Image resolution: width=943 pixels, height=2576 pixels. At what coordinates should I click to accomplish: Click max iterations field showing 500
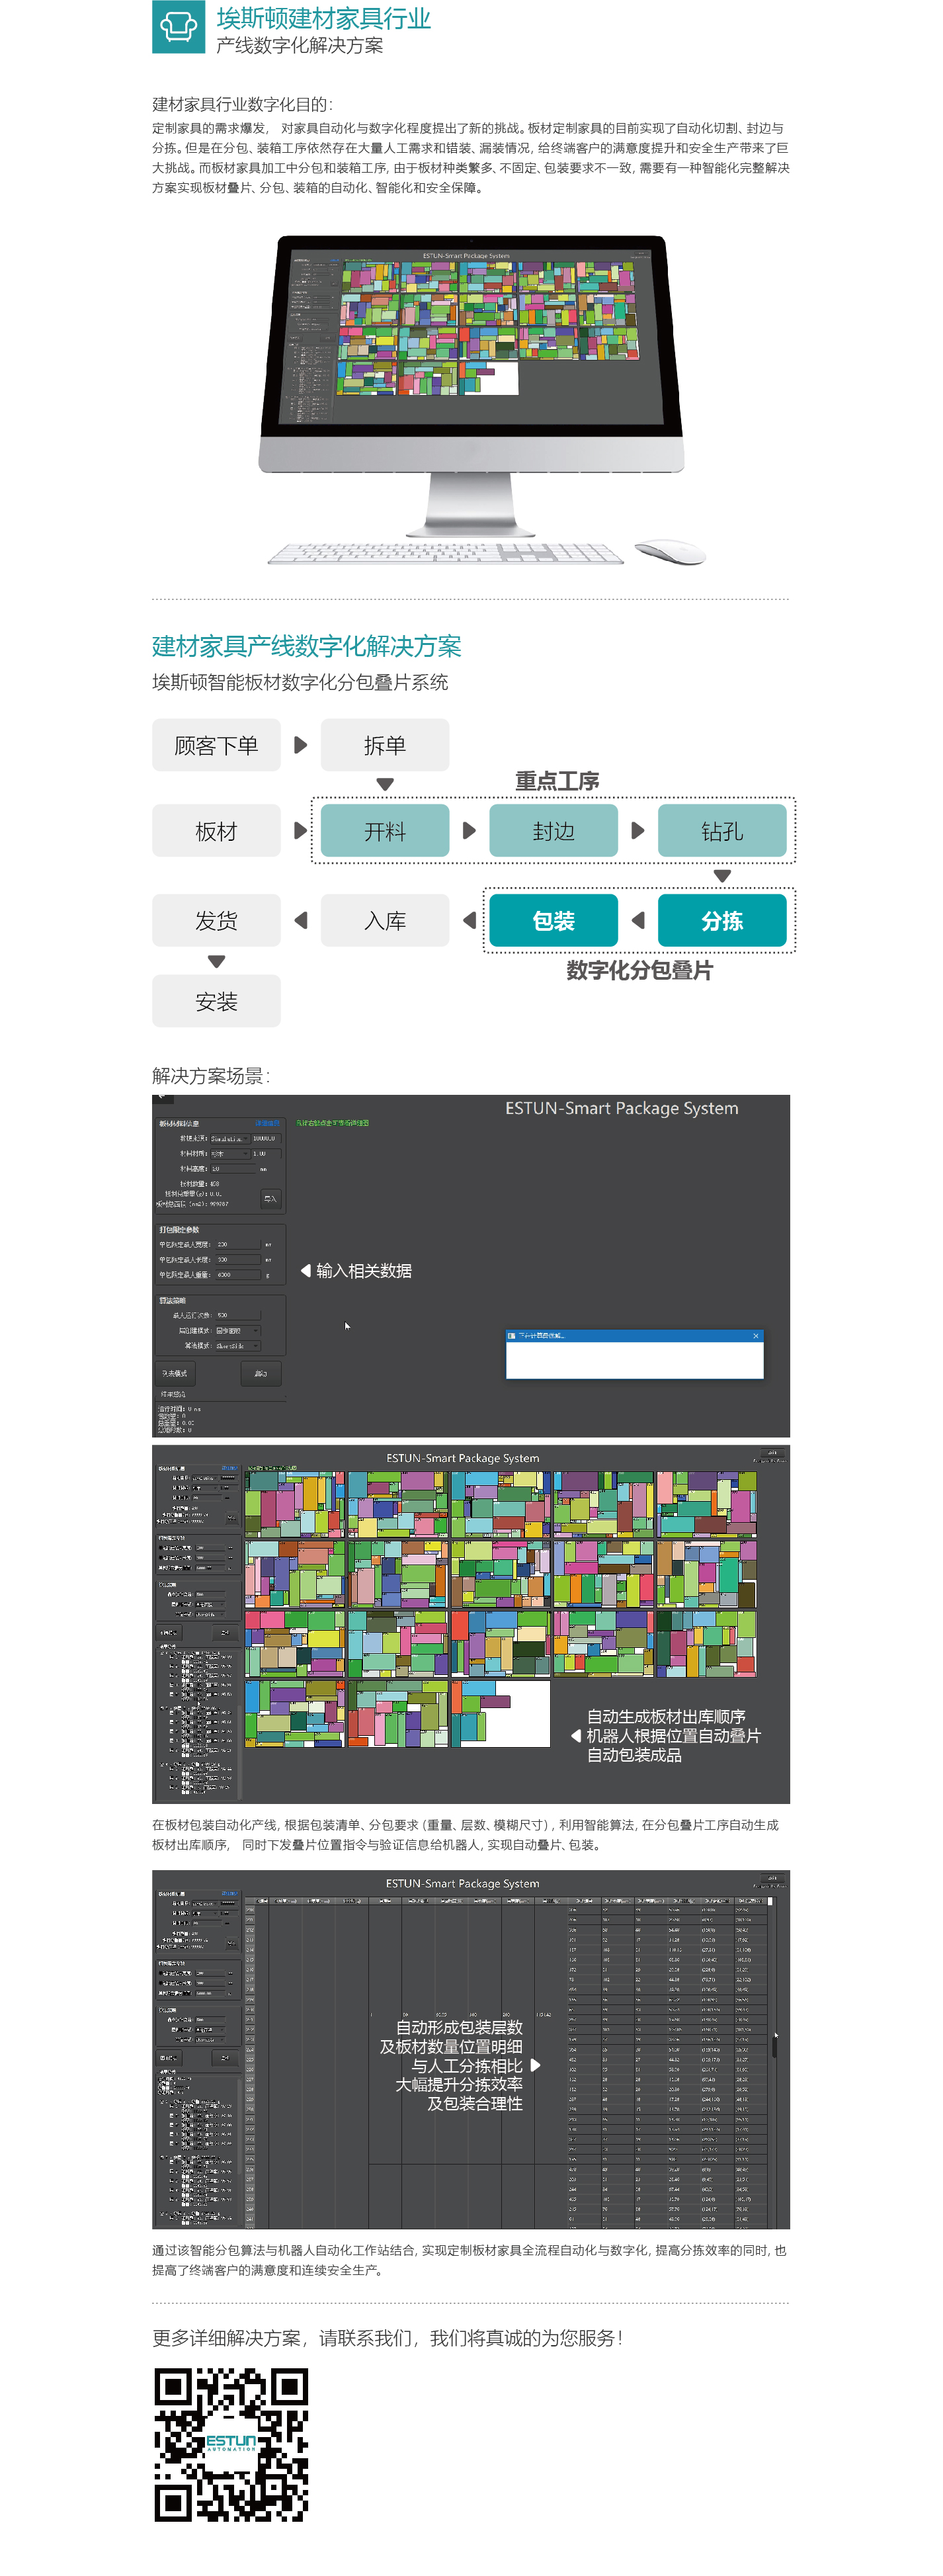(x=238, y=1316)
